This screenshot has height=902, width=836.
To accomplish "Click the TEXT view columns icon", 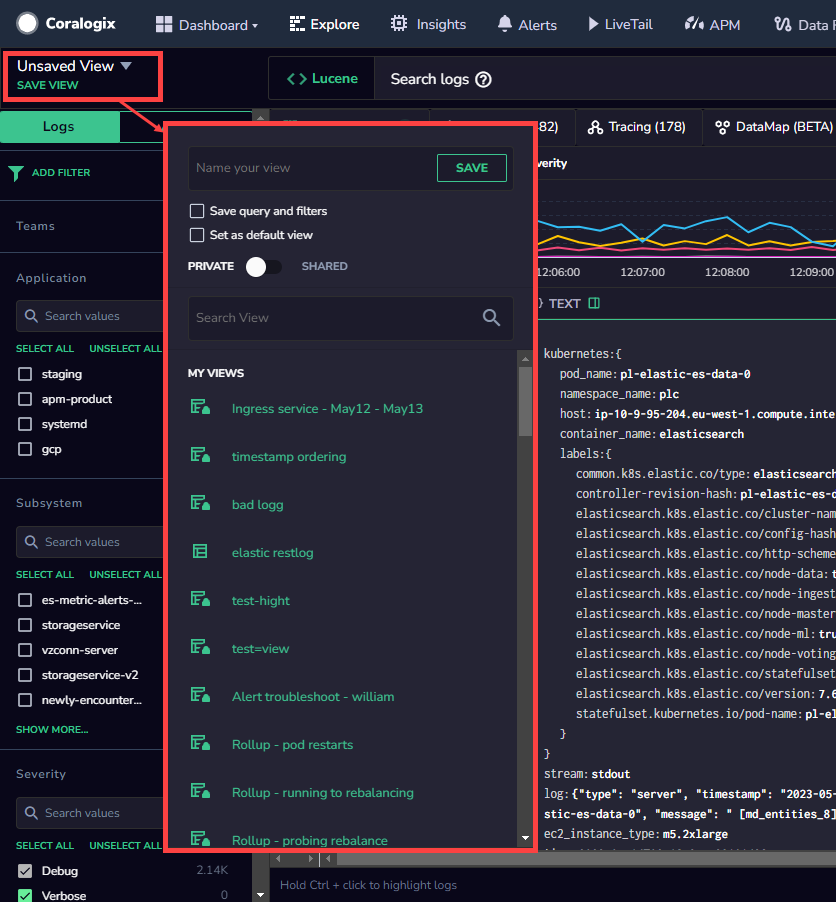I will tap(594, 303).
